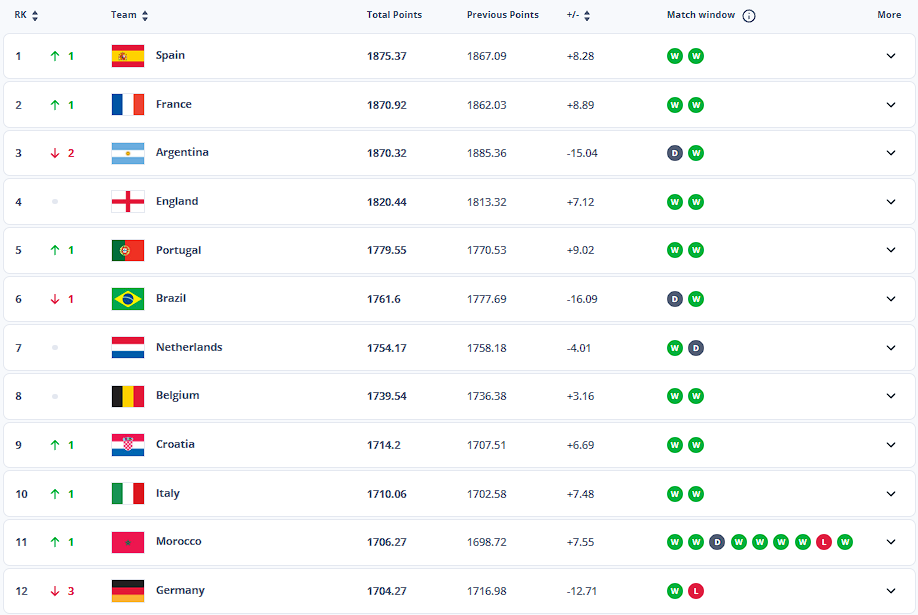Select Morocco's red L match result
The height and width of the screenshot is (615, 918).
[x=824, y=542]
